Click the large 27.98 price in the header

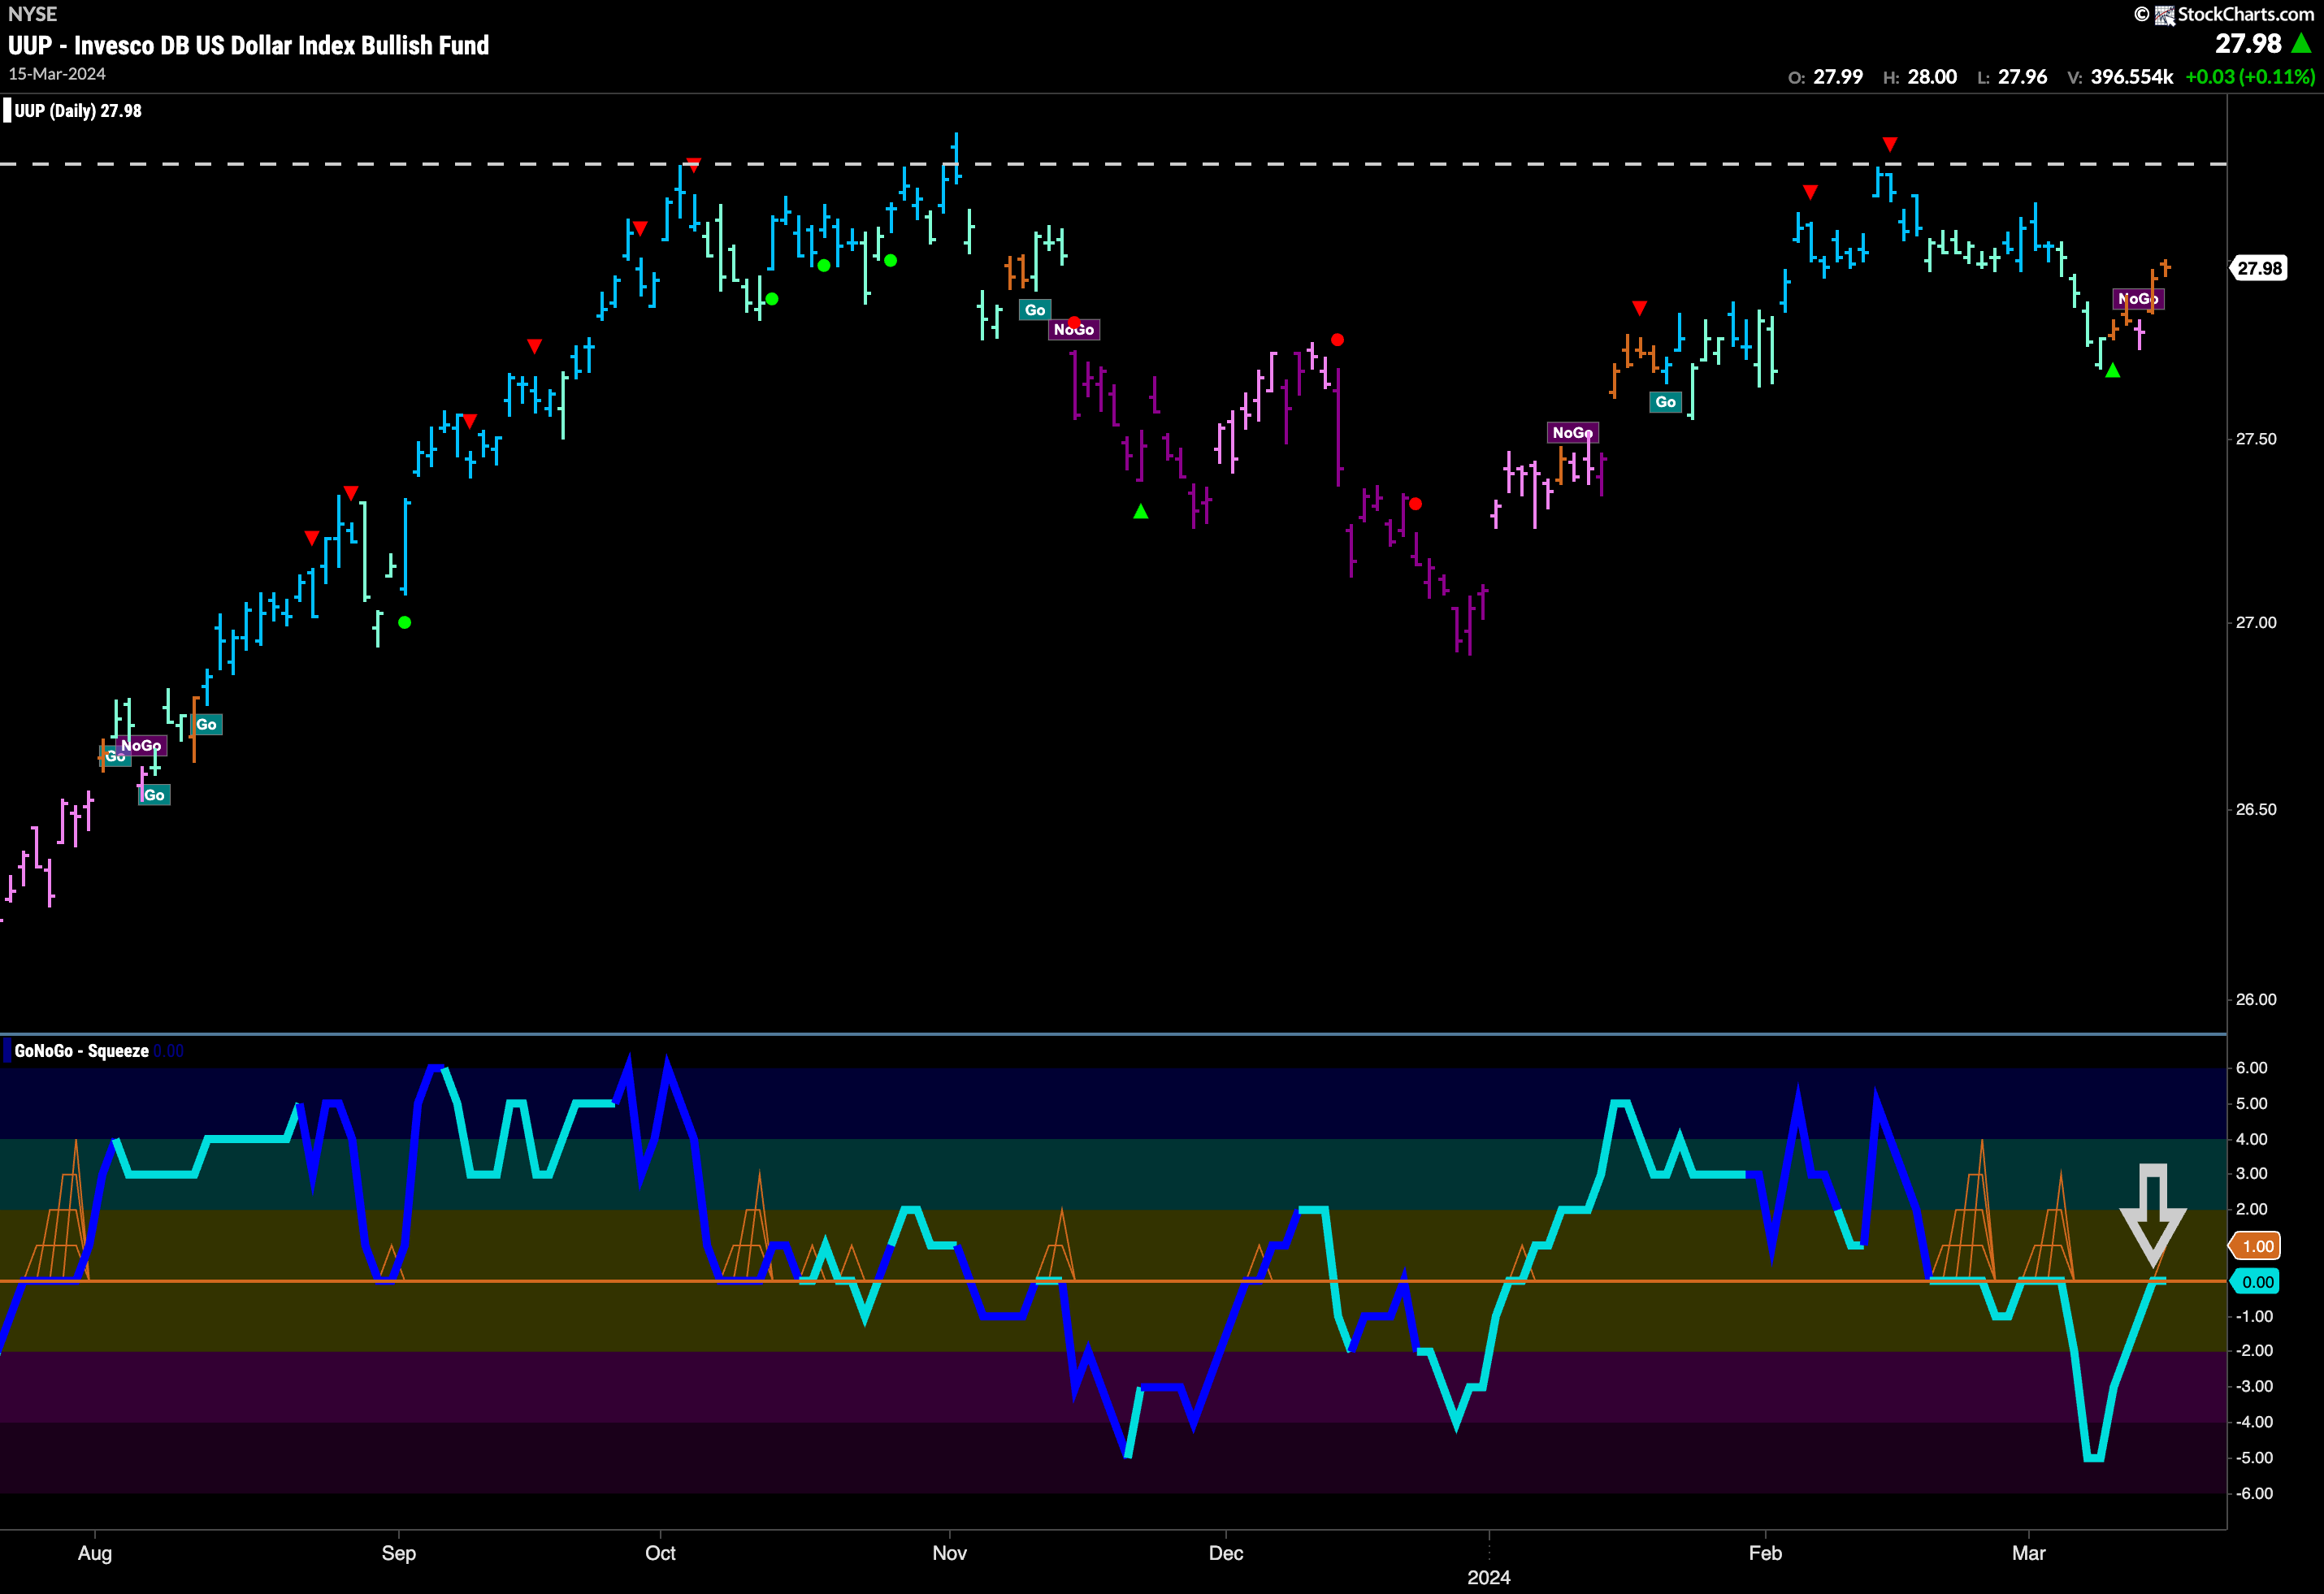coord(2248,43)
